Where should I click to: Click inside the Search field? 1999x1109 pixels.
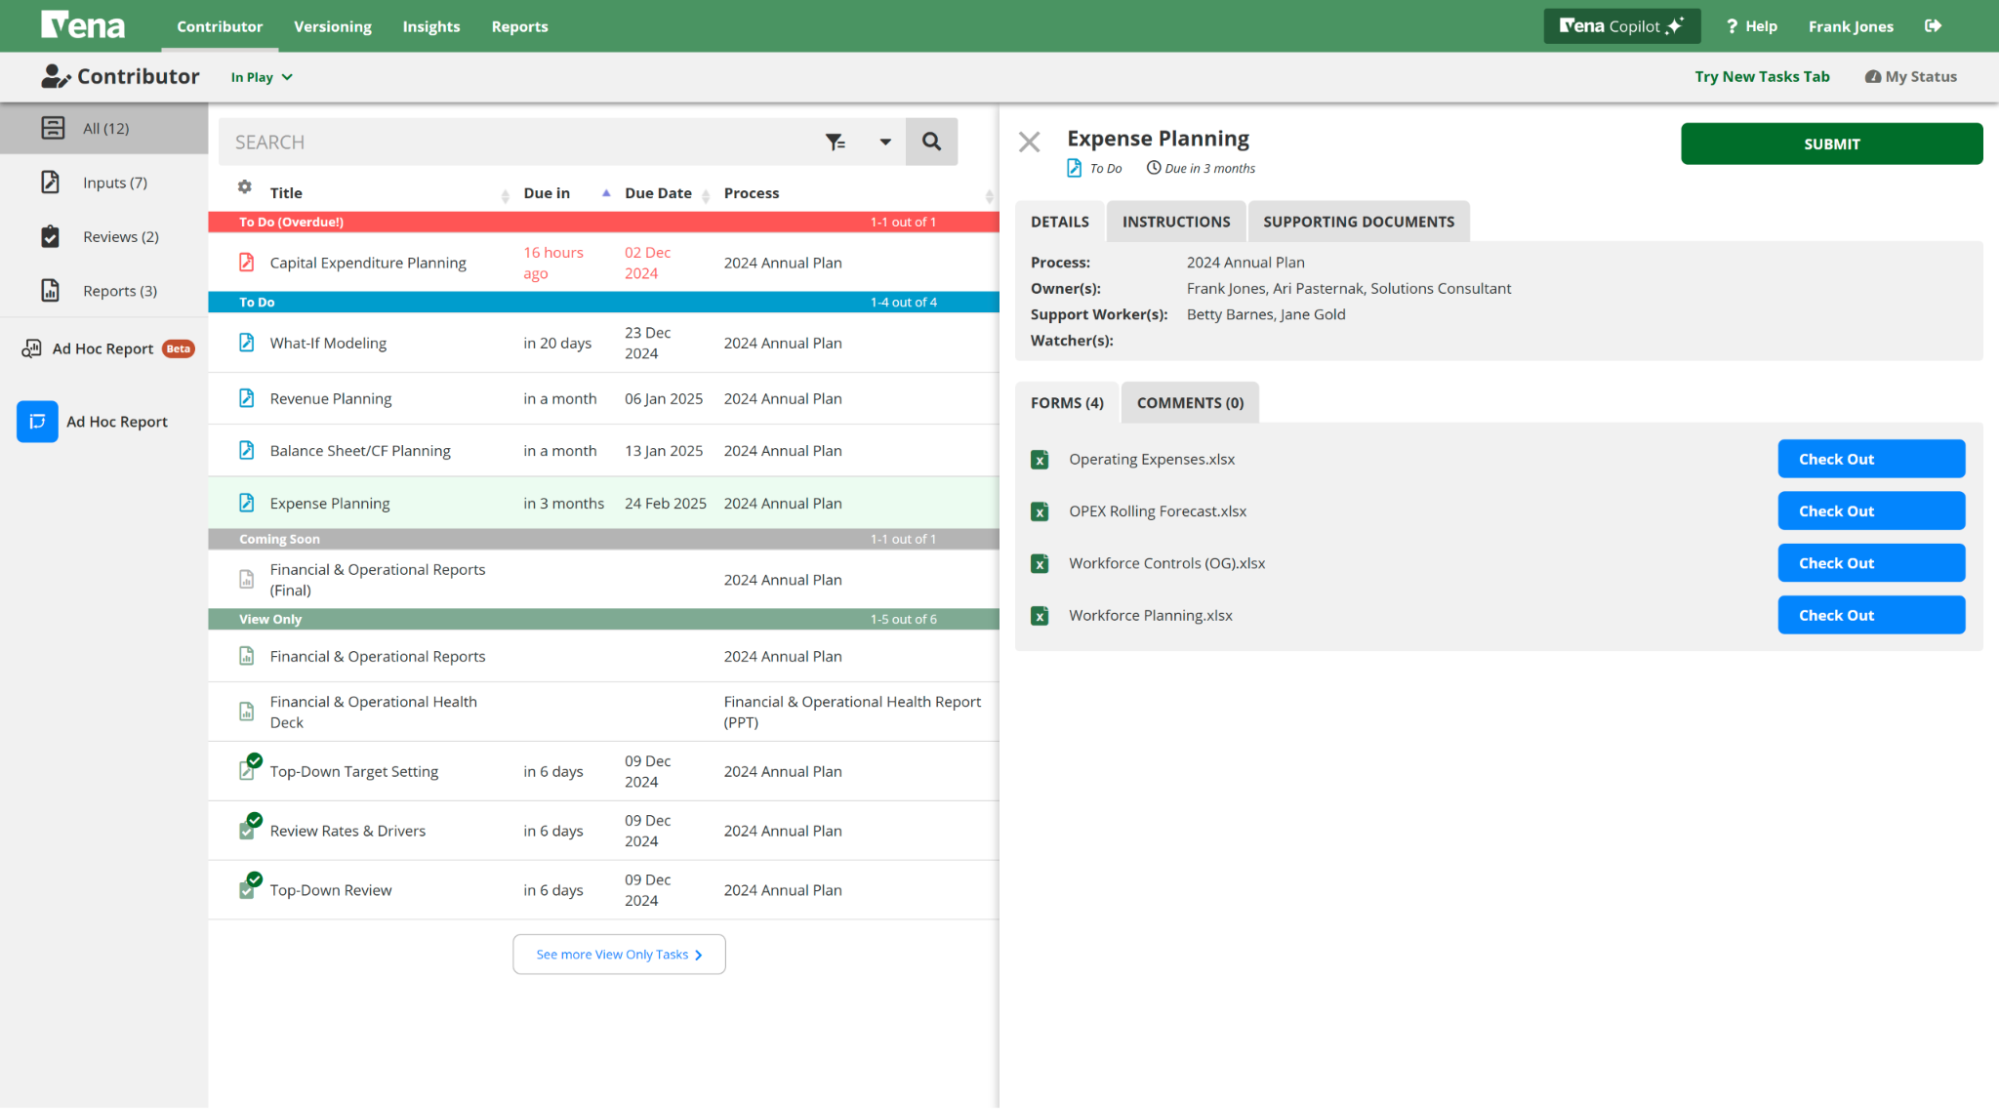coord(500,141)
